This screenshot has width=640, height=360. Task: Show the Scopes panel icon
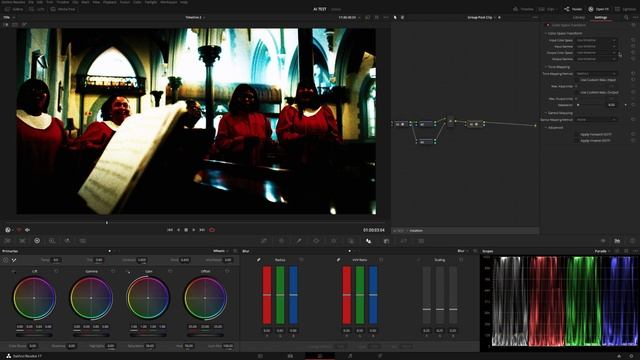pyautogui.click(x=617, y=241)
